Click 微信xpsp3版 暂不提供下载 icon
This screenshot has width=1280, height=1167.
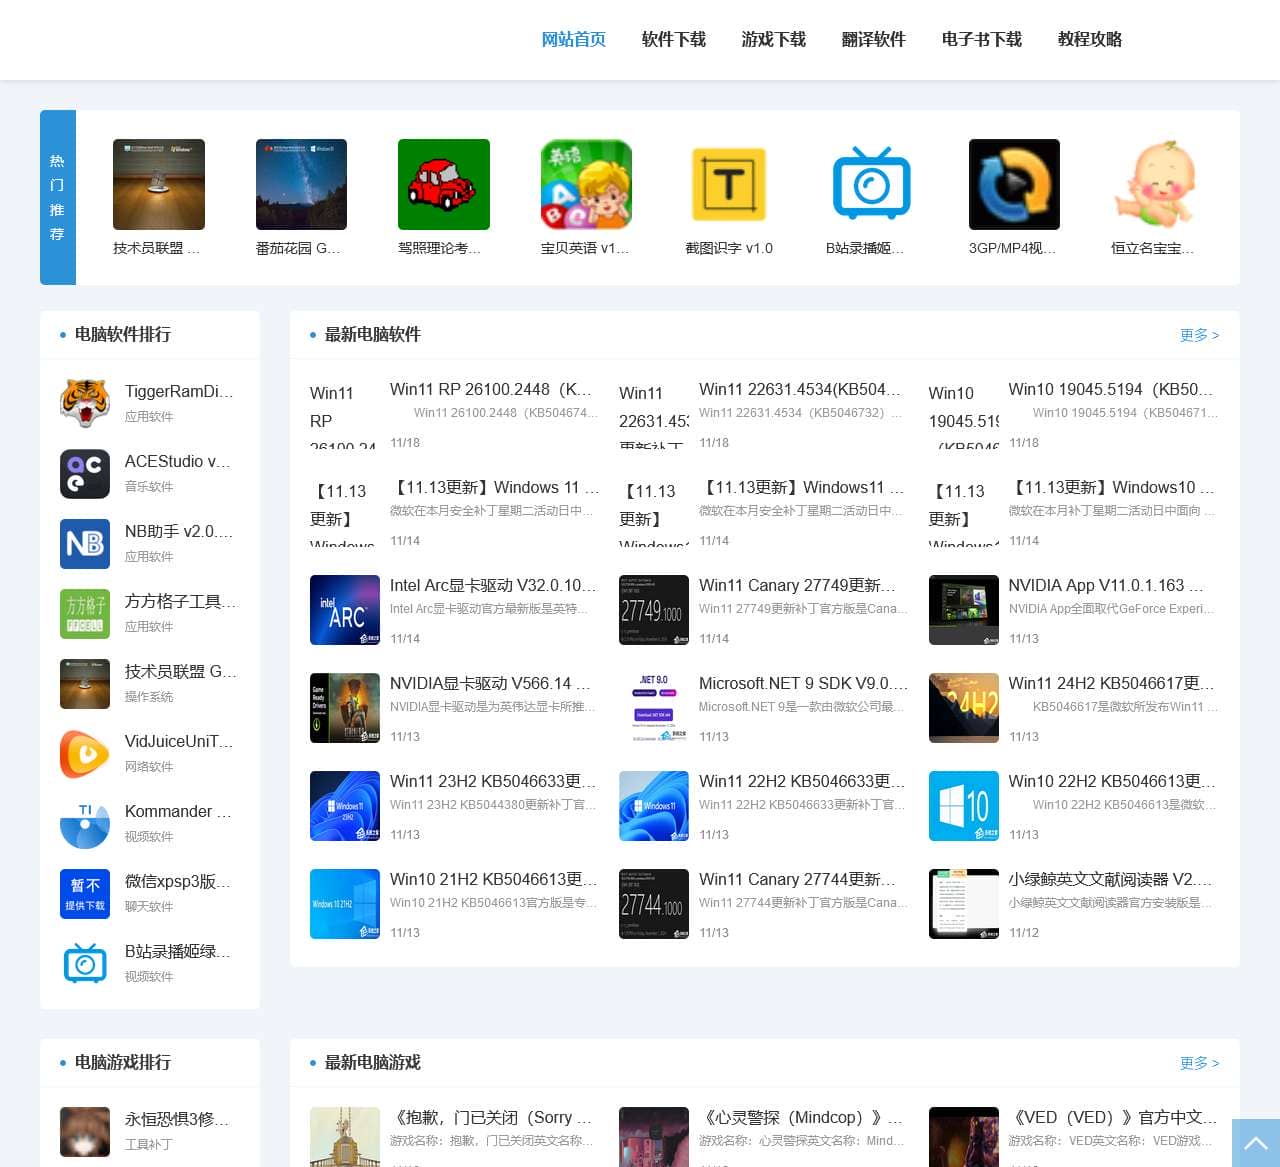pyautogui.click(x=85, y=893)
